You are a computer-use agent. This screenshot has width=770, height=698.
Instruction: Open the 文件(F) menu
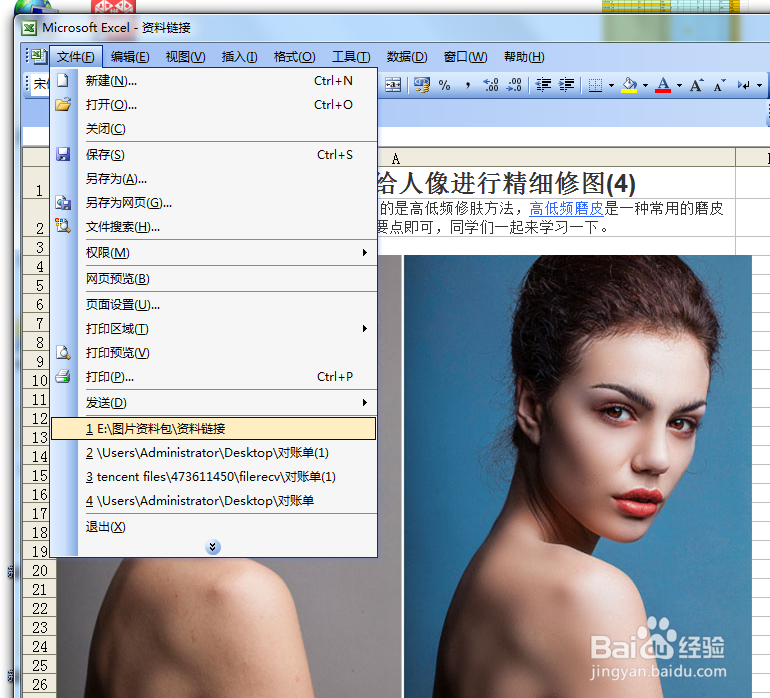[76, 57]
